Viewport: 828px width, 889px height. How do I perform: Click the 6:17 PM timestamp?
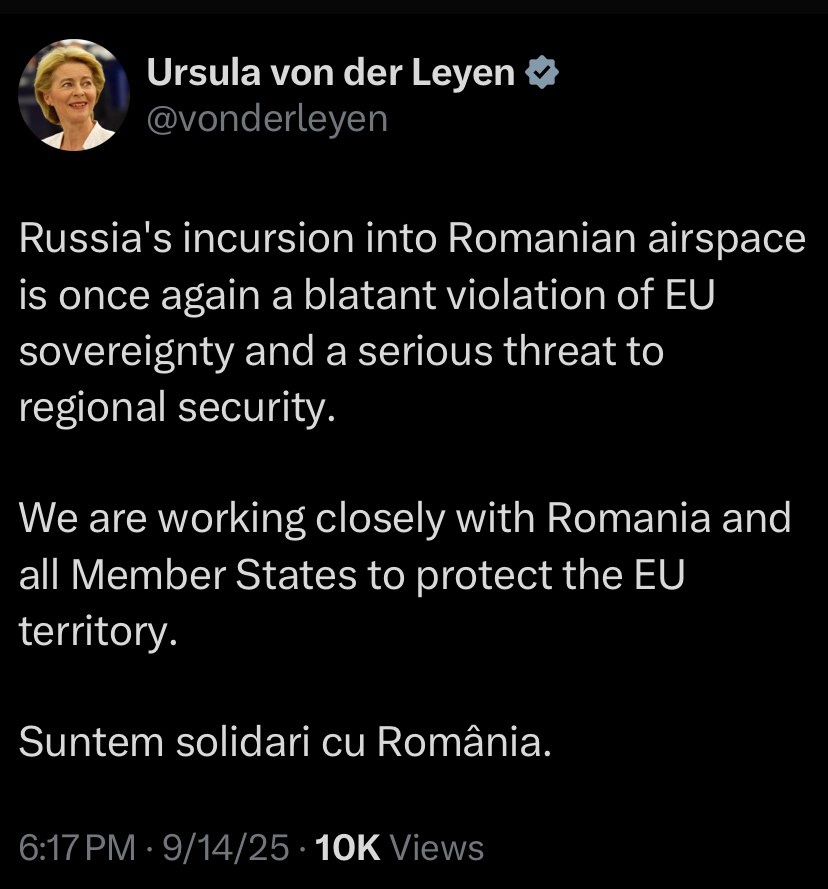77,848
